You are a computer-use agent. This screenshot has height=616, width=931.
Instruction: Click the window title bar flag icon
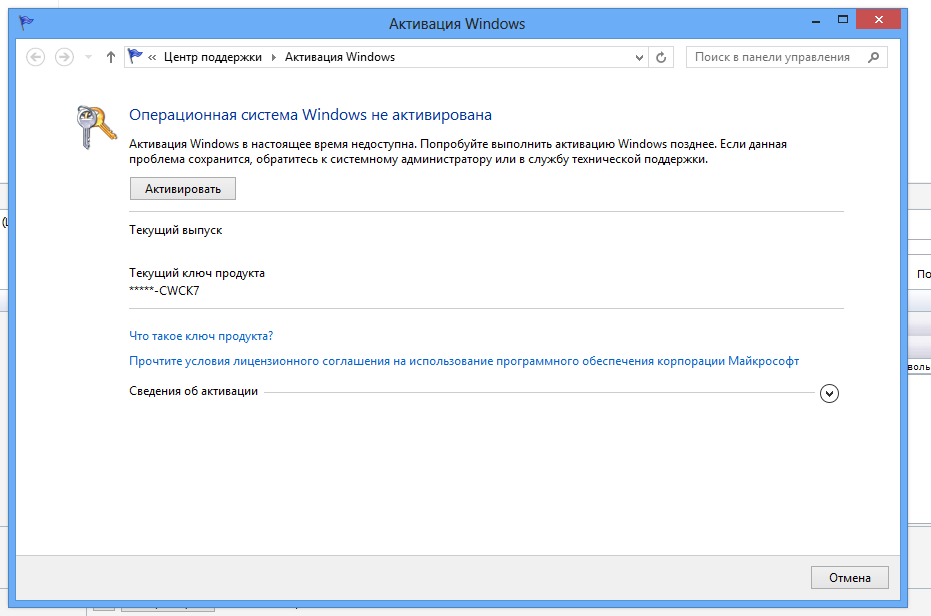click(x=27, y=22)
